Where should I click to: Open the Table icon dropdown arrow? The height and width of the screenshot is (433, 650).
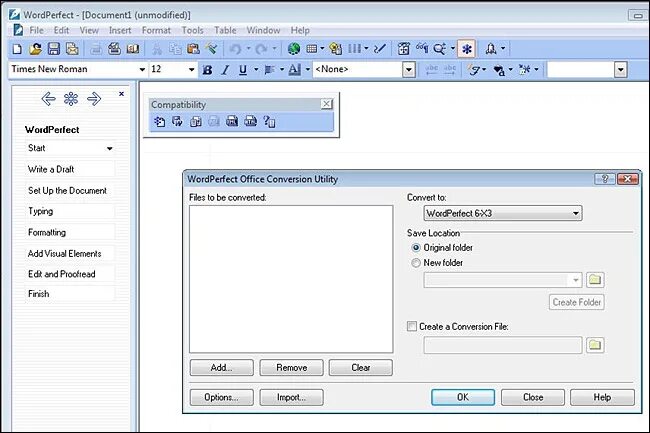tap(322, 49)
